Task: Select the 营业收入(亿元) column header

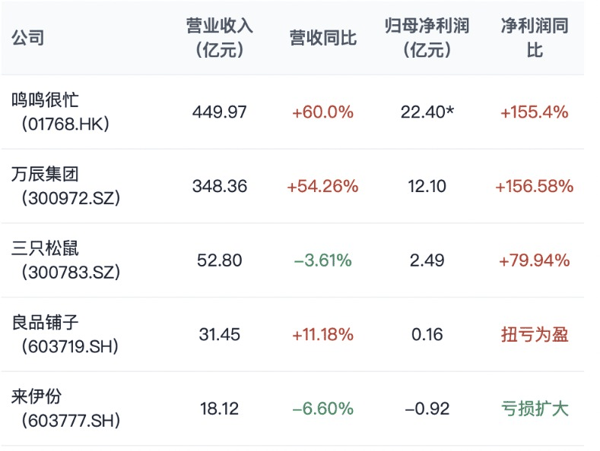Action: point(219,38)
